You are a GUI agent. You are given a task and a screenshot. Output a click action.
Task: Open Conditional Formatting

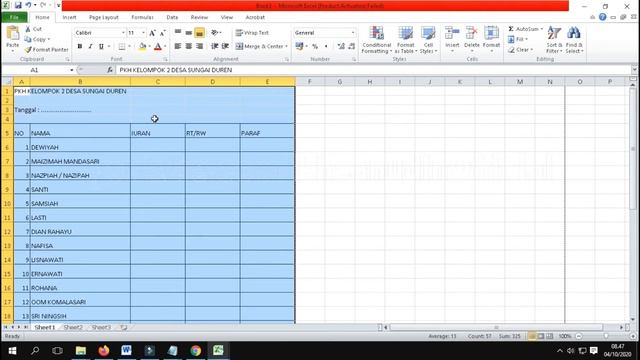pos(376,40)
